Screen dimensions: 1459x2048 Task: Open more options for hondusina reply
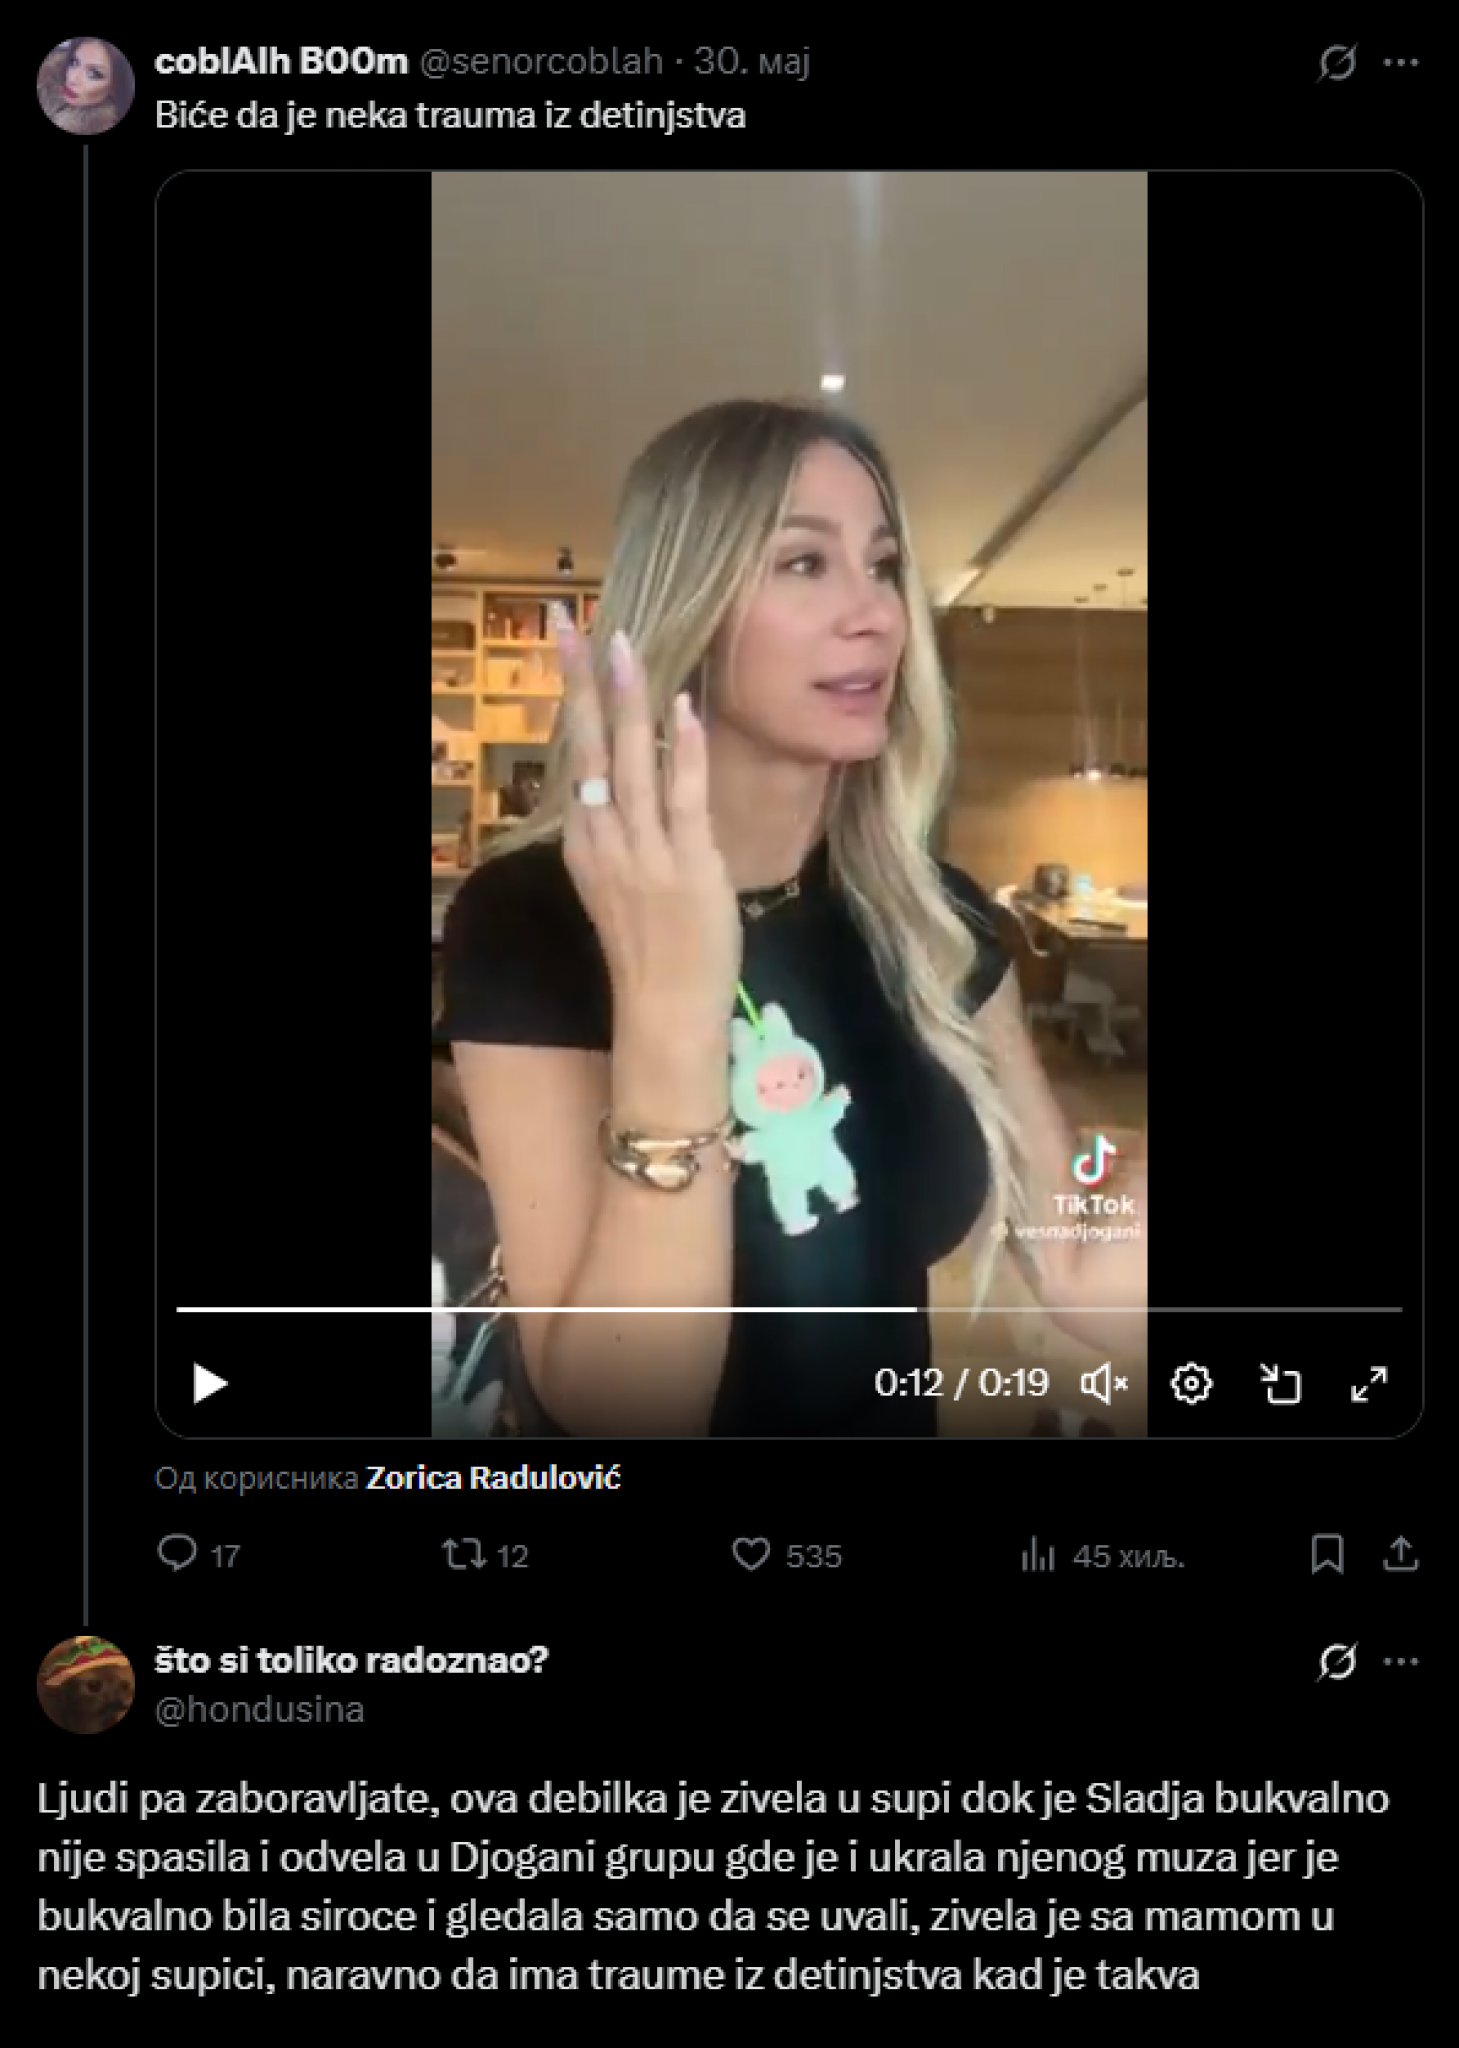[x=1401, y=1662]
